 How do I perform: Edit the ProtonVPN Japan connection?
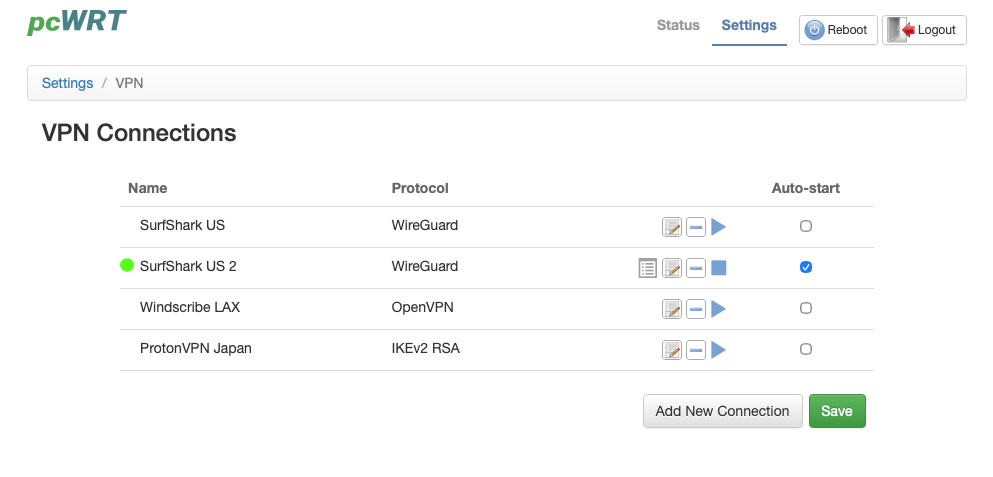672,350
